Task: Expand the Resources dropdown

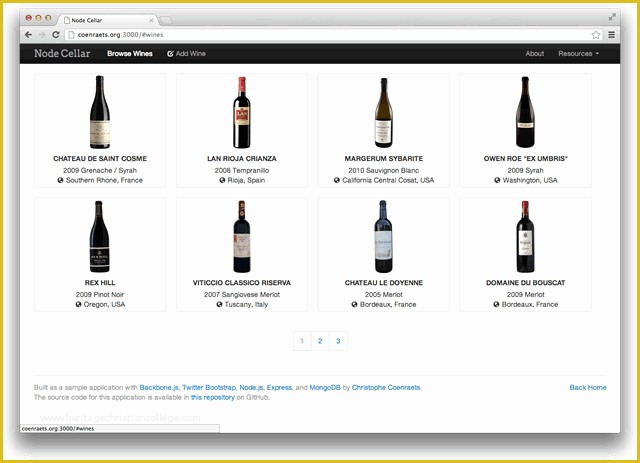Action: [578, 53]
